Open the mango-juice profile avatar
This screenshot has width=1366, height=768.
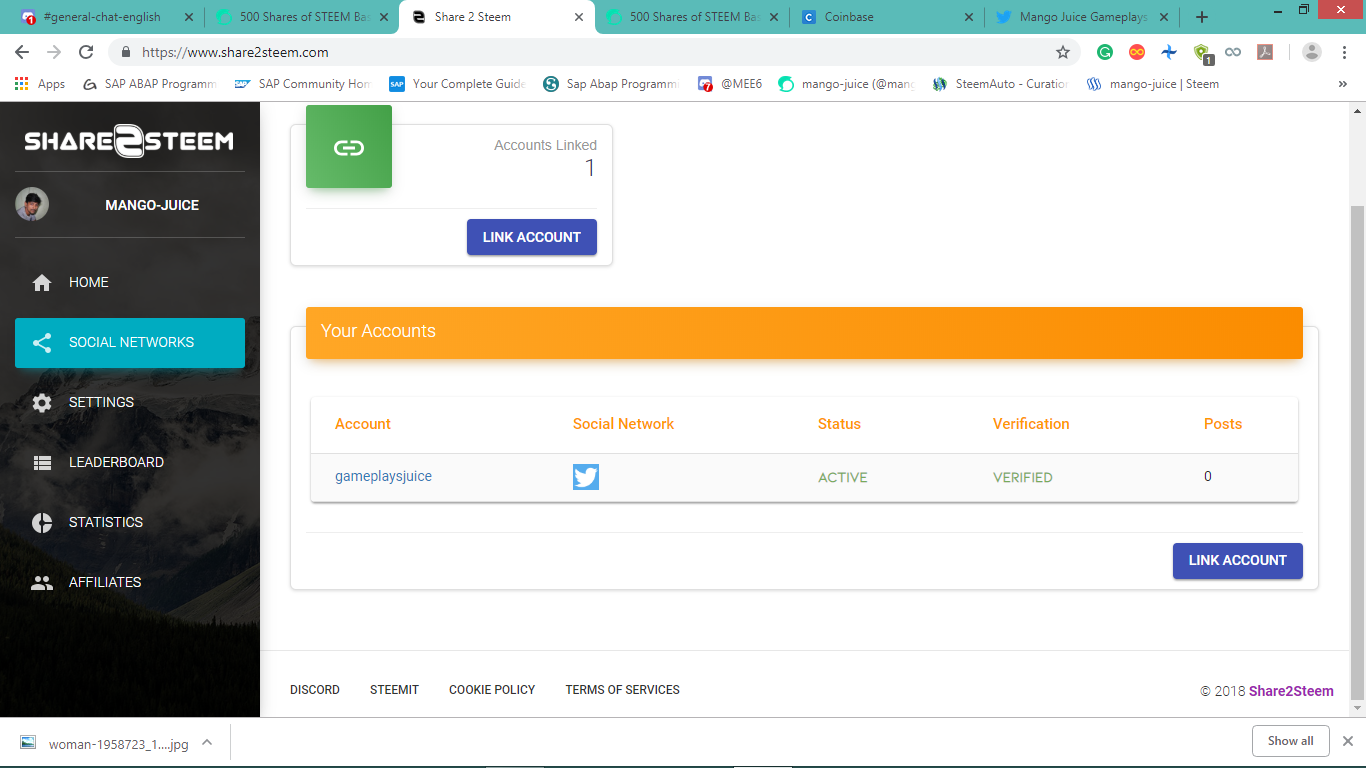(x=32, y=204)
